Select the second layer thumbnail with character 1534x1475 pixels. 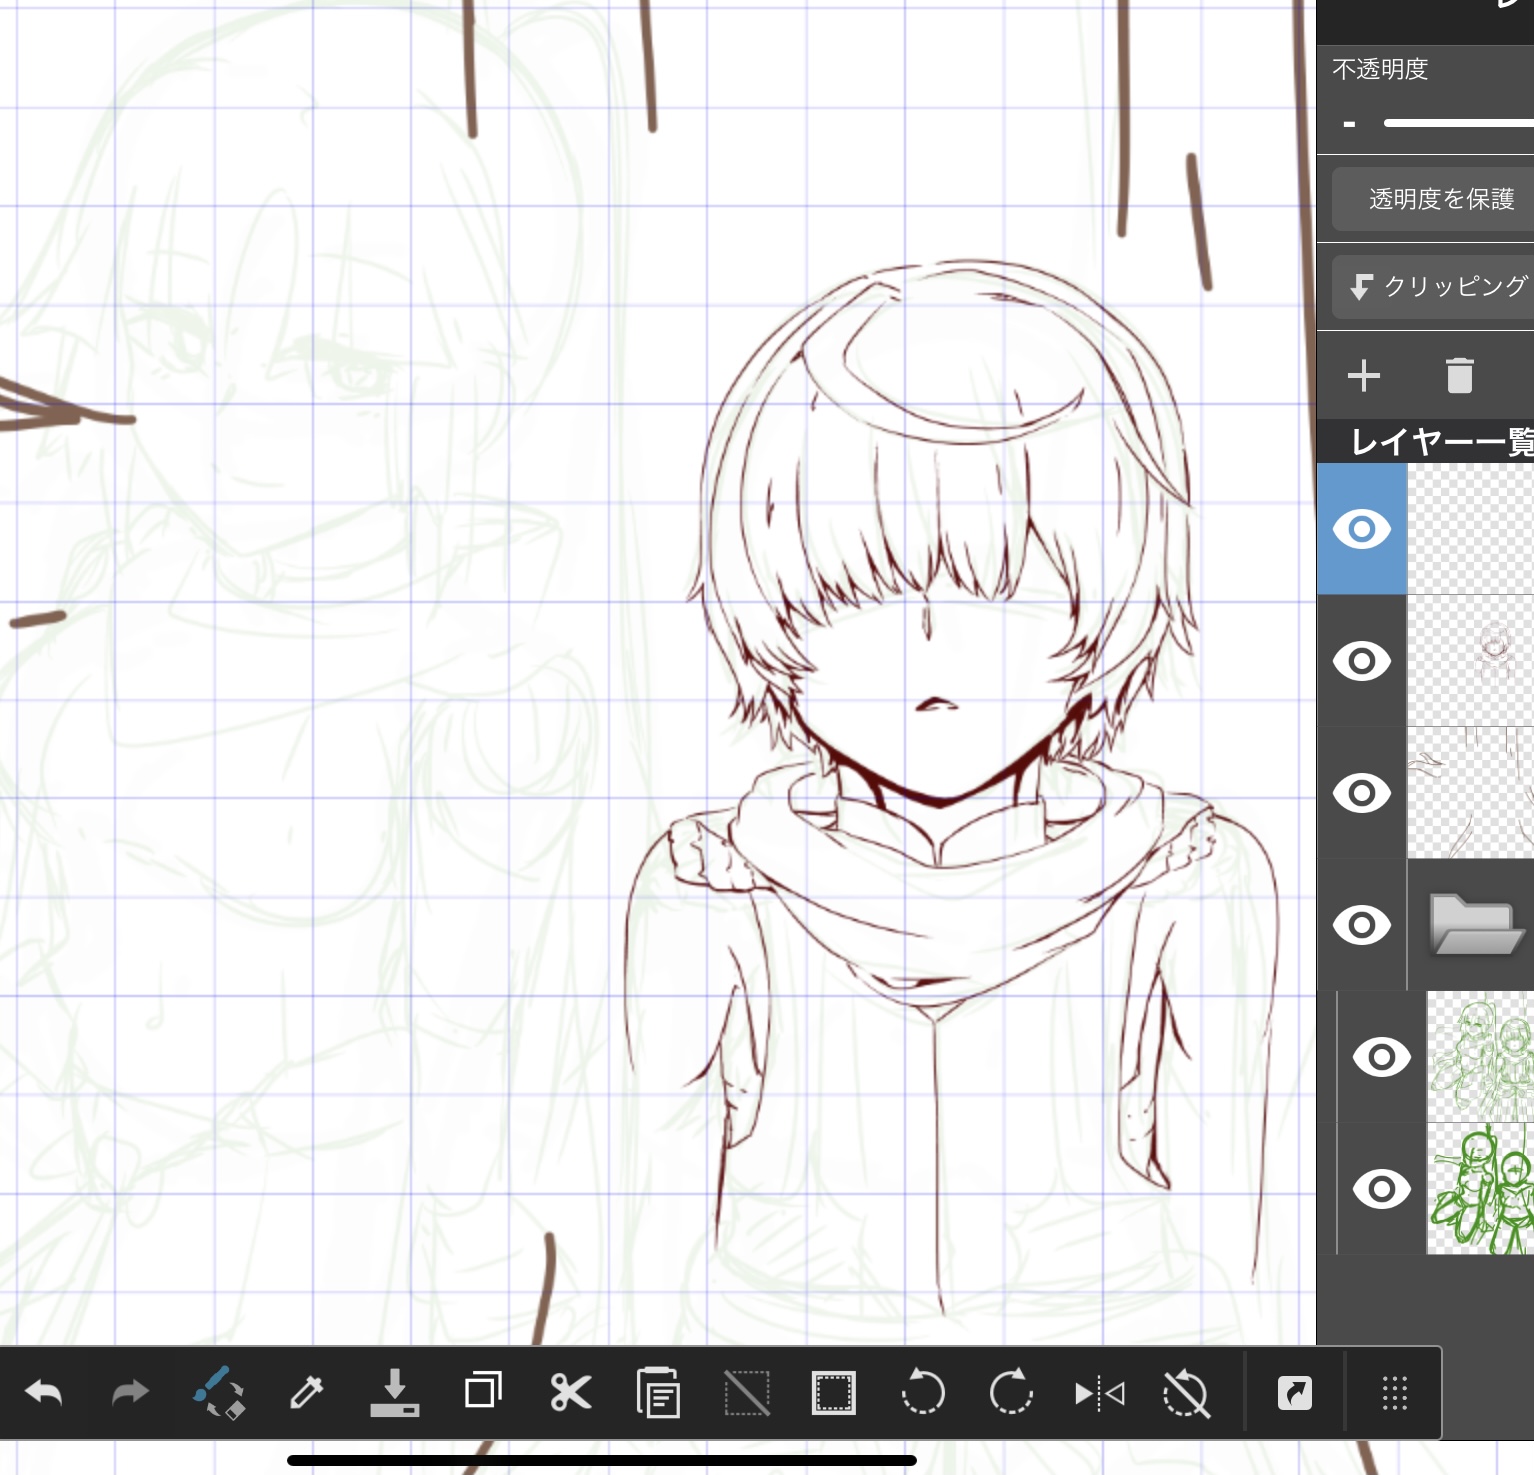click(1470, 661)
